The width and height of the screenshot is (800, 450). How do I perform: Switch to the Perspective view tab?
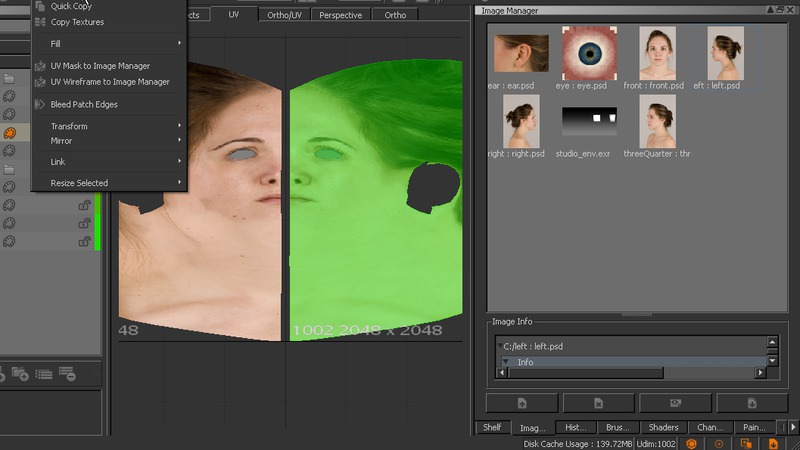340,15
